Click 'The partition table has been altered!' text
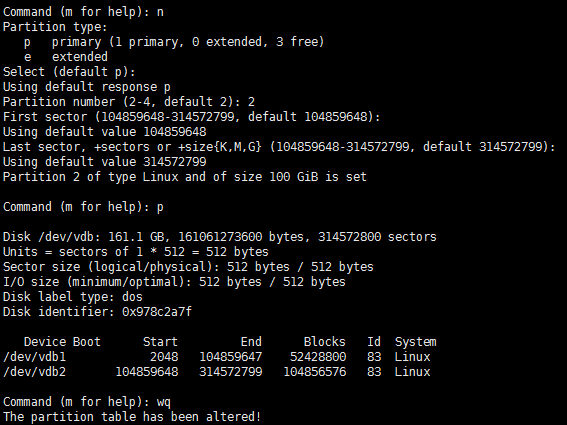Screen dimensions: 567x425 click(x=132, y=417)
